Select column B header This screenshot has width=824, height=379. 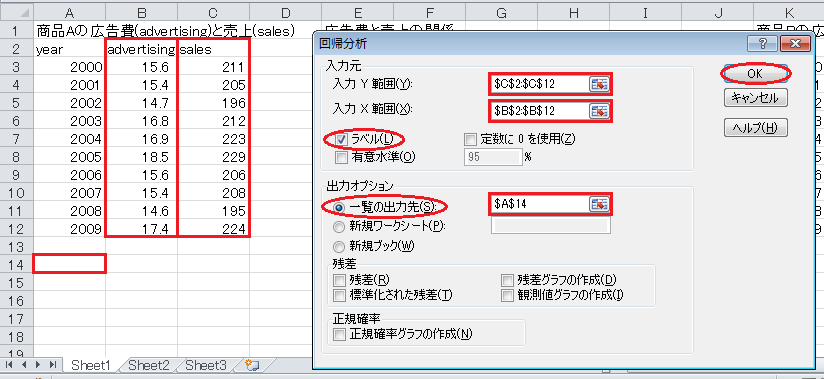(x=141, y=12)
